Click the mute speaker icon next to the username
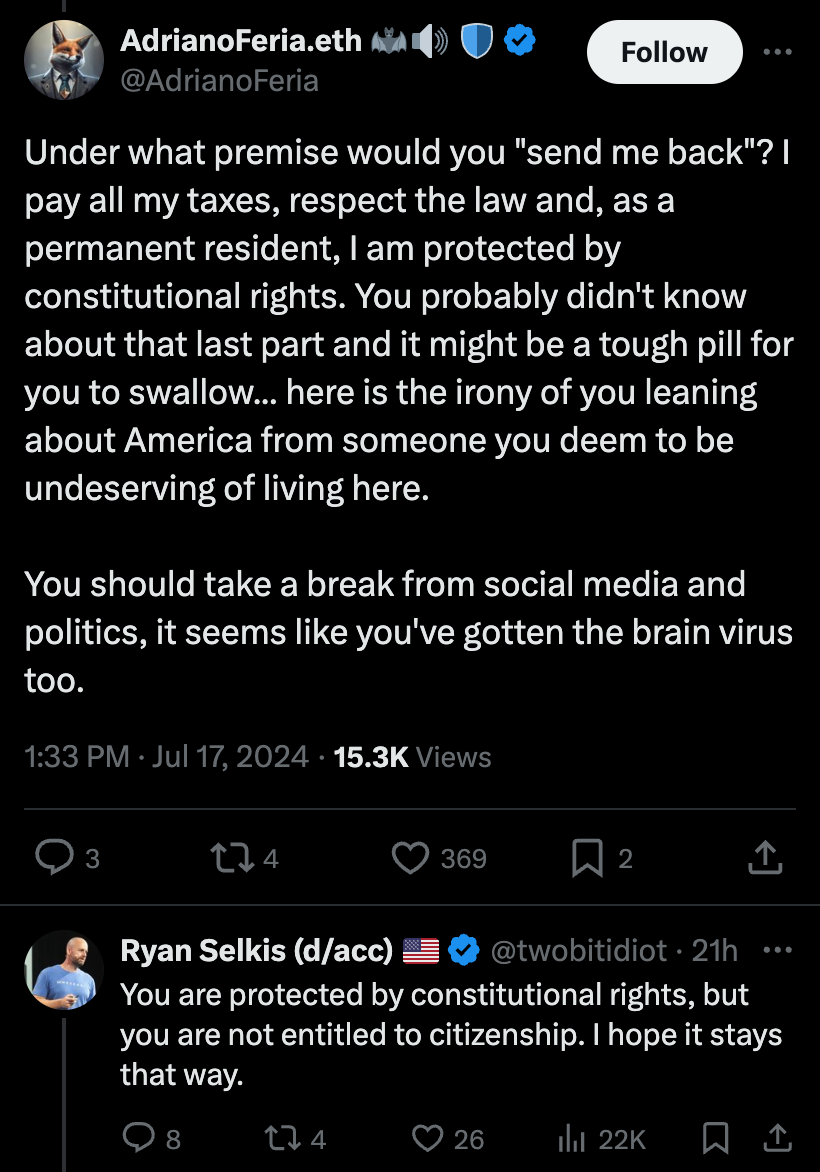 432,42
